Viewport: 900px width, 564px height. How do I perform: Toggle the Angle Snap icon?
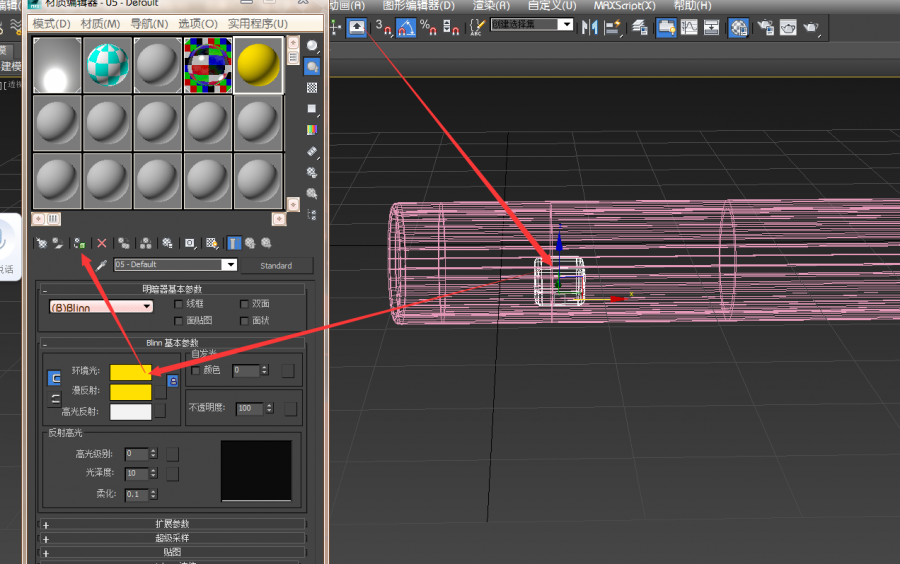406,27
